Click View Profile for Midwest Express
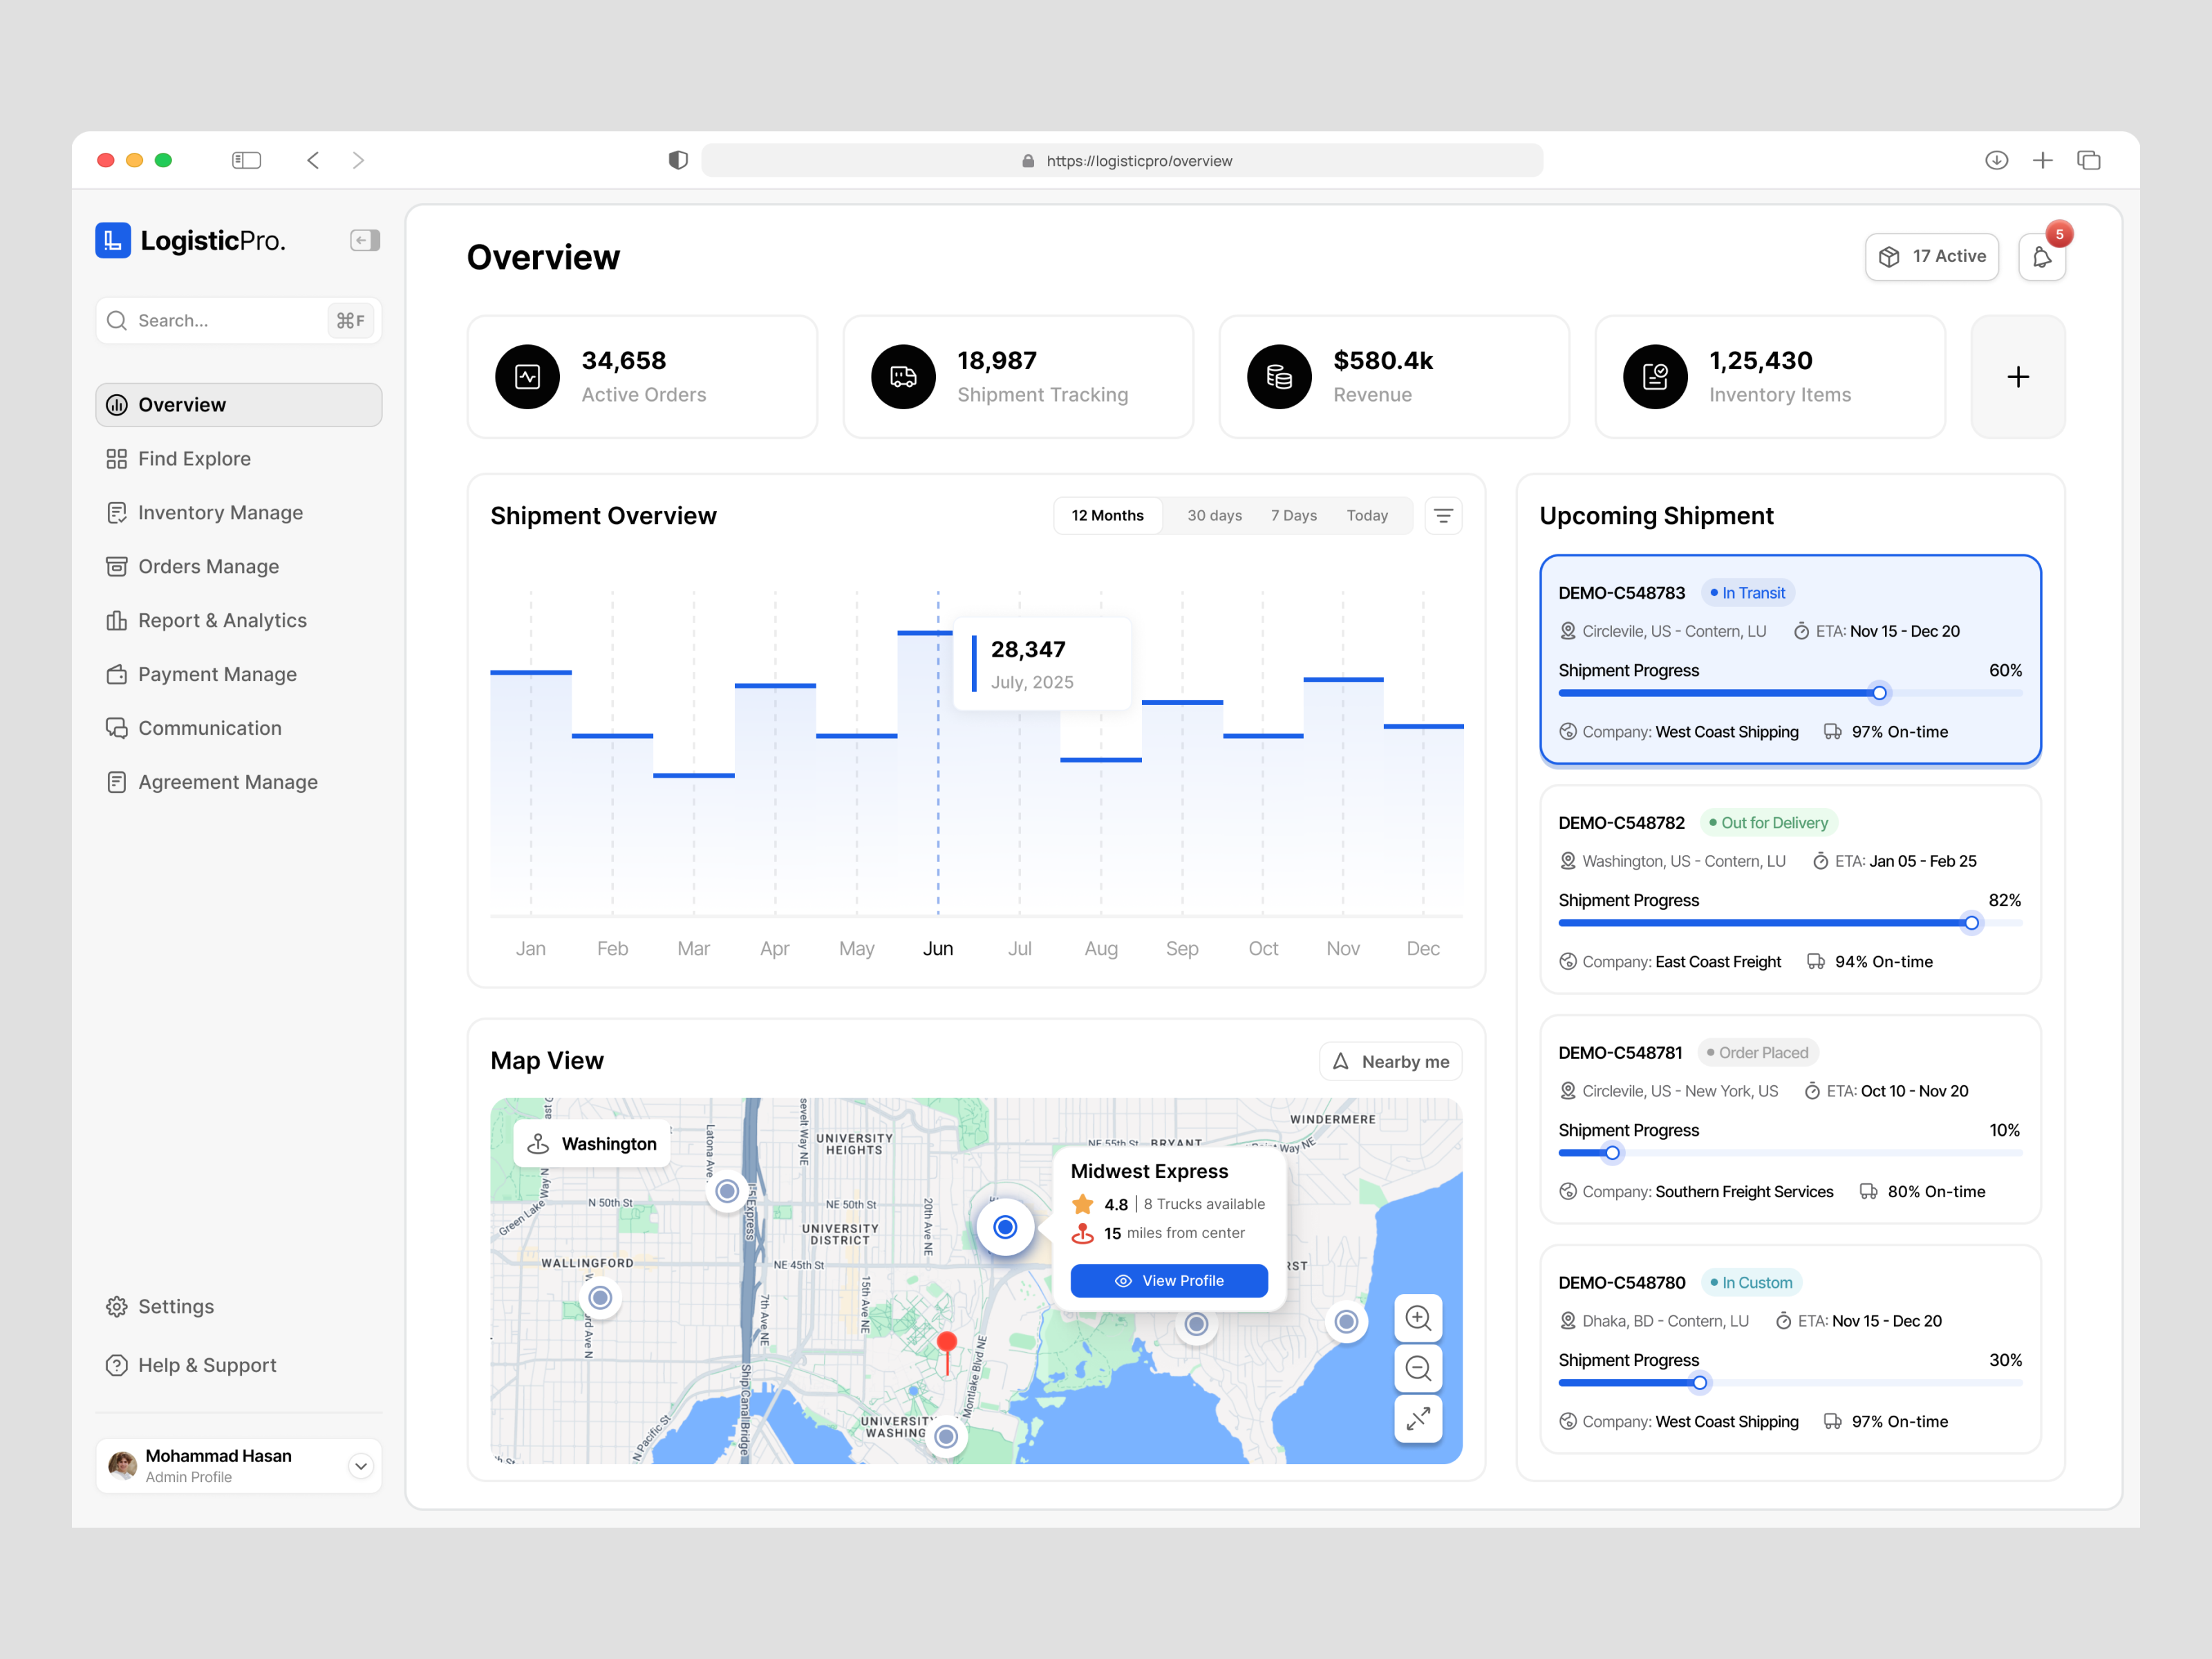Viewport: 2212px width, 1659px height. pos(1168,1281)
